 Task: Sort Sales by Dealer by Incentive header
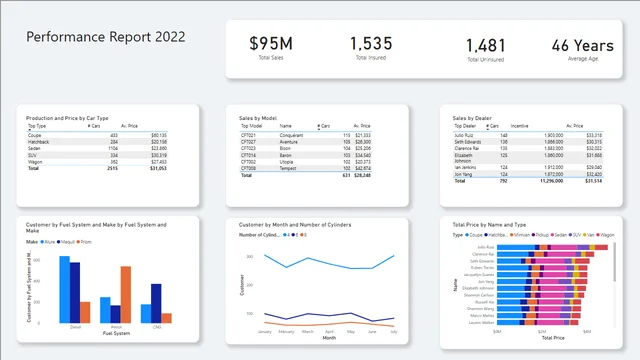point(519,126)
